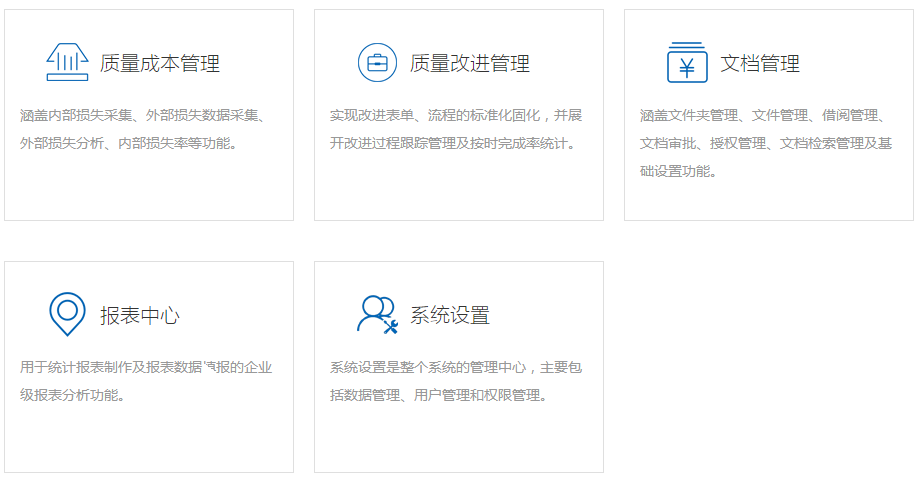Screen dimensions: 924x480
Task: Select blank space at bottom of 系统设置 card
Action: pos(459,440)
